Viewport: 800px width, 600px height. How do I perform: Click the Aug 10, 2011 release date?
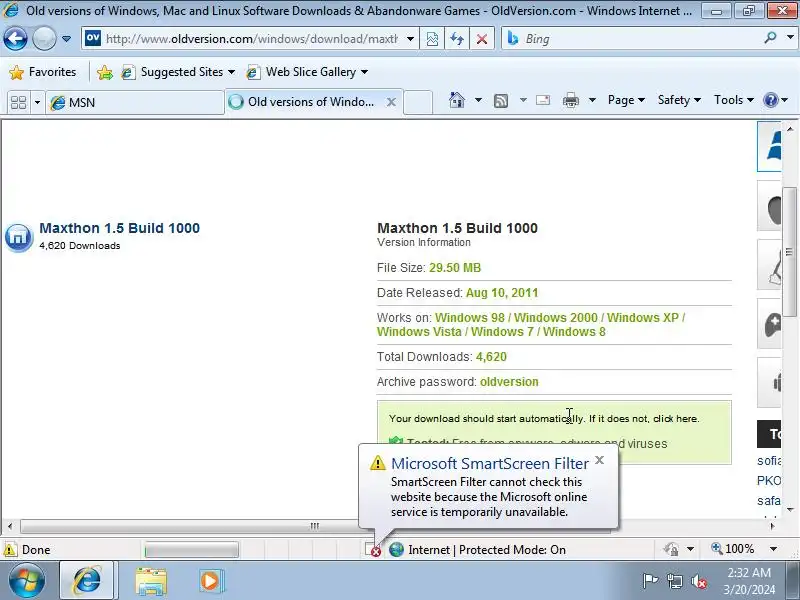pos(502,293)
